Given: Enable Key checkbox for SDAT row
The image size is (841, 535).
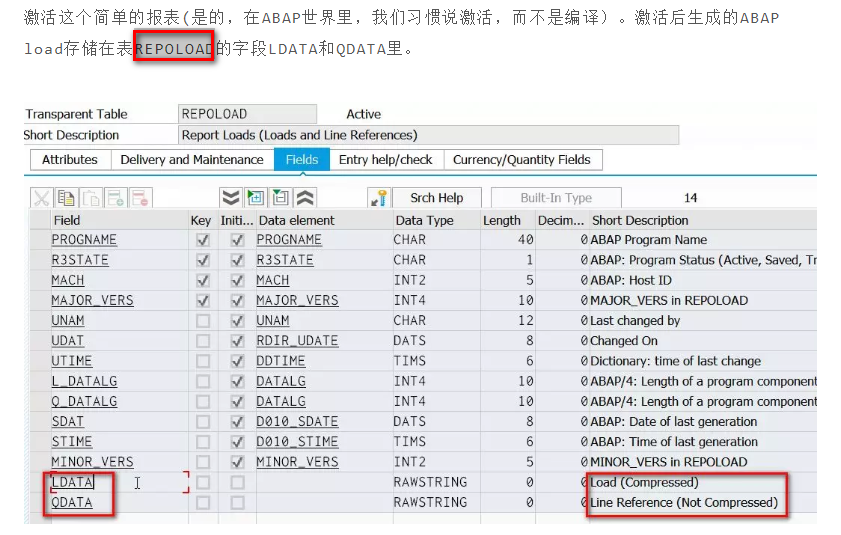Looking at the screenshot, I should [203, 422].
